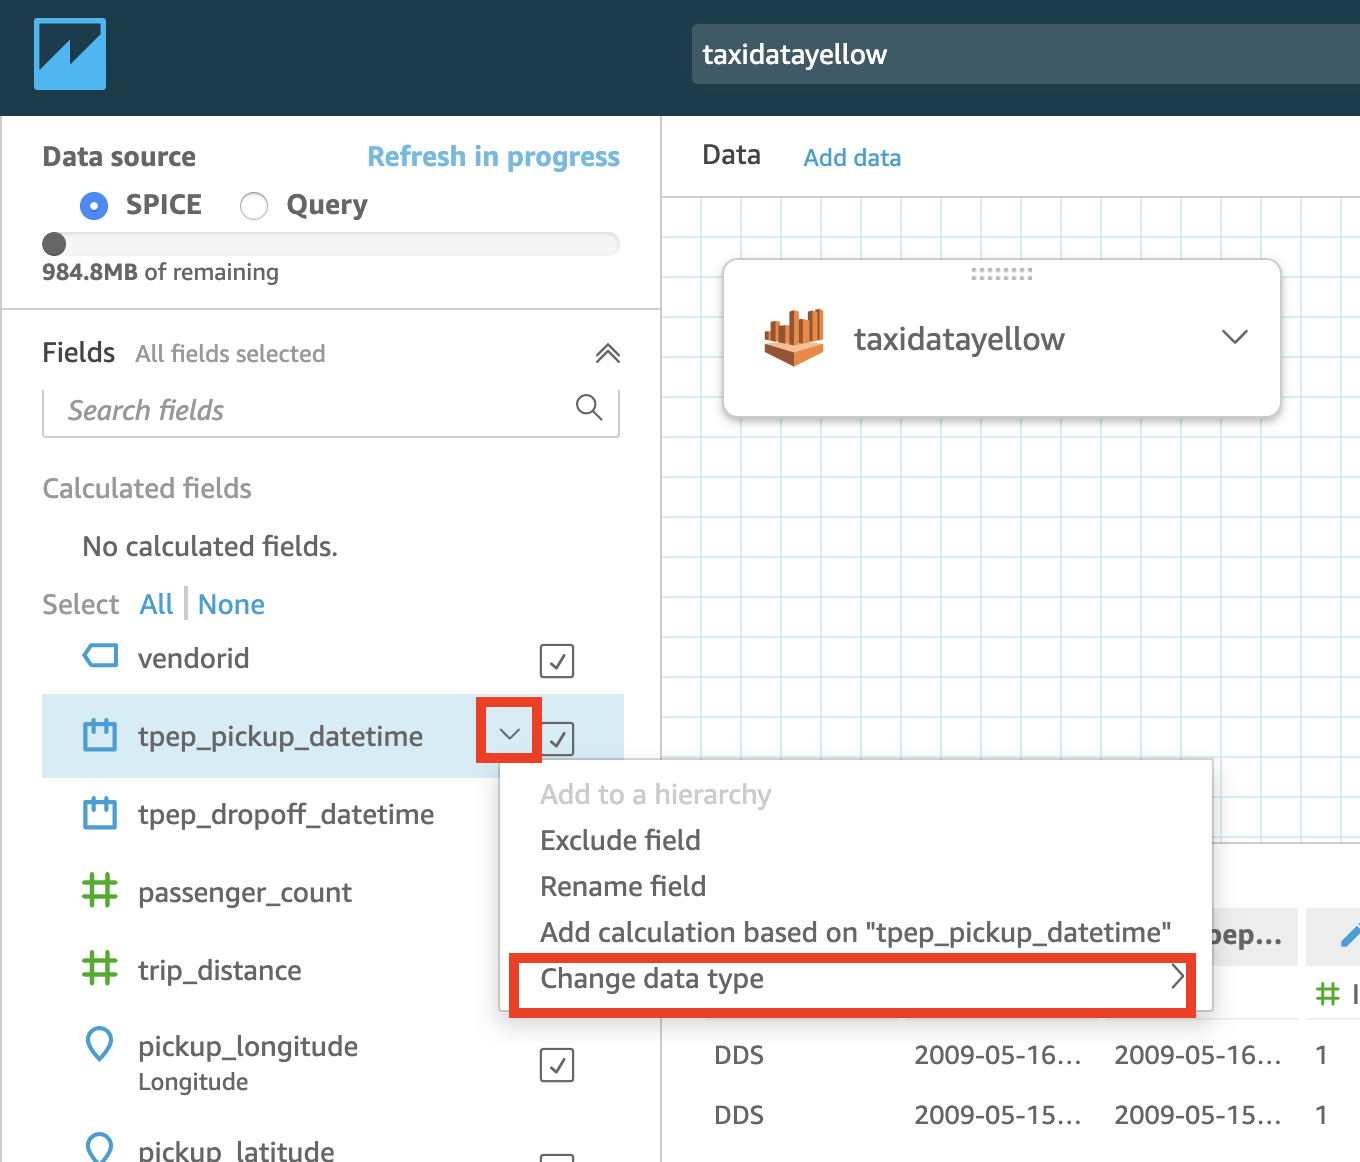Click in the Search fields input

[331, 411]
